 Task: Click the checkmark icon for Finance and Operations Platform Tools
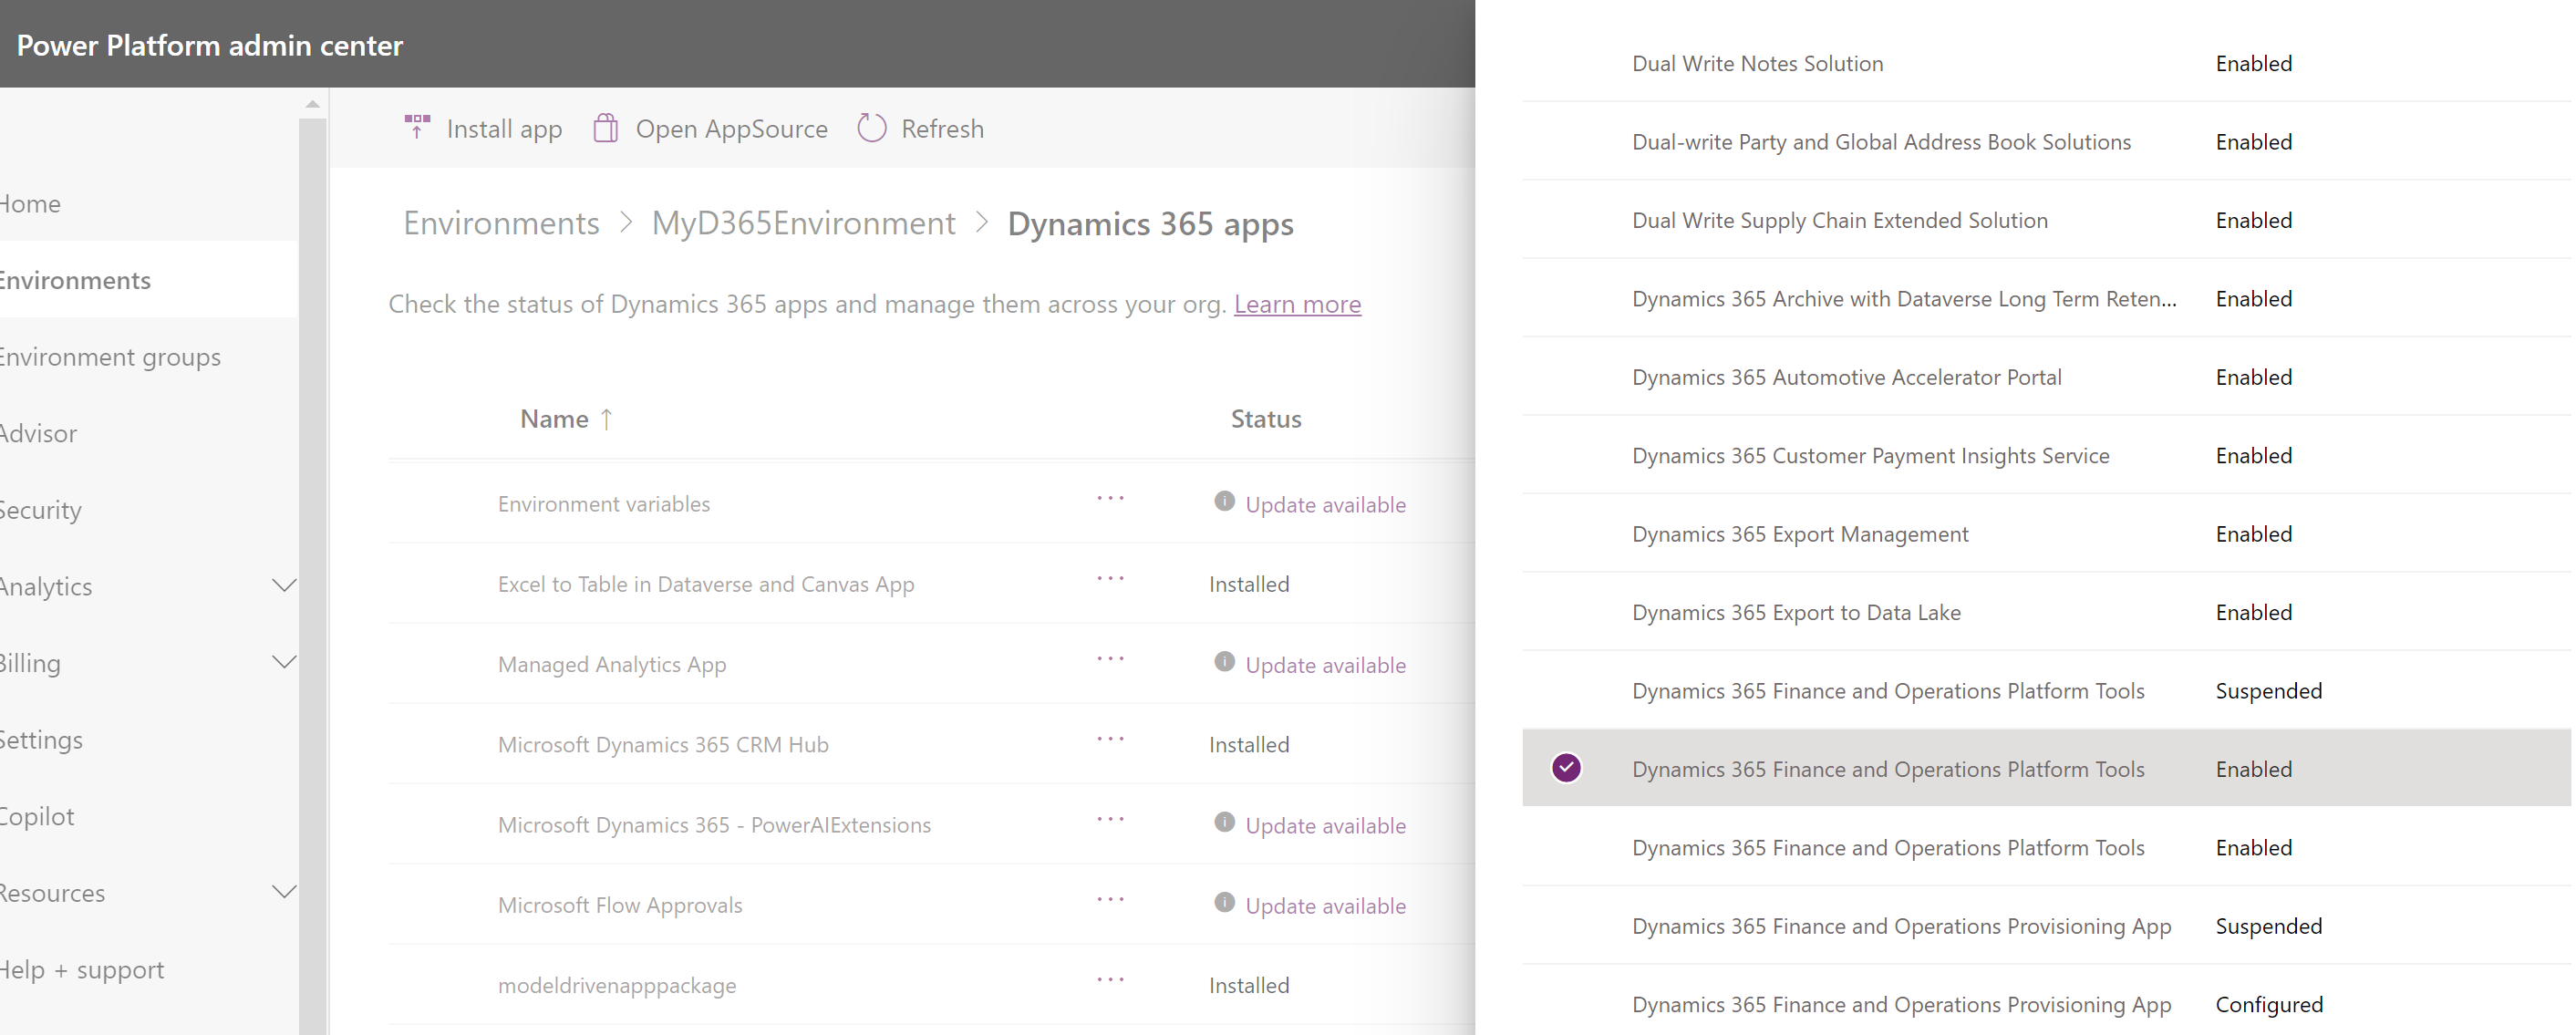1567,769
